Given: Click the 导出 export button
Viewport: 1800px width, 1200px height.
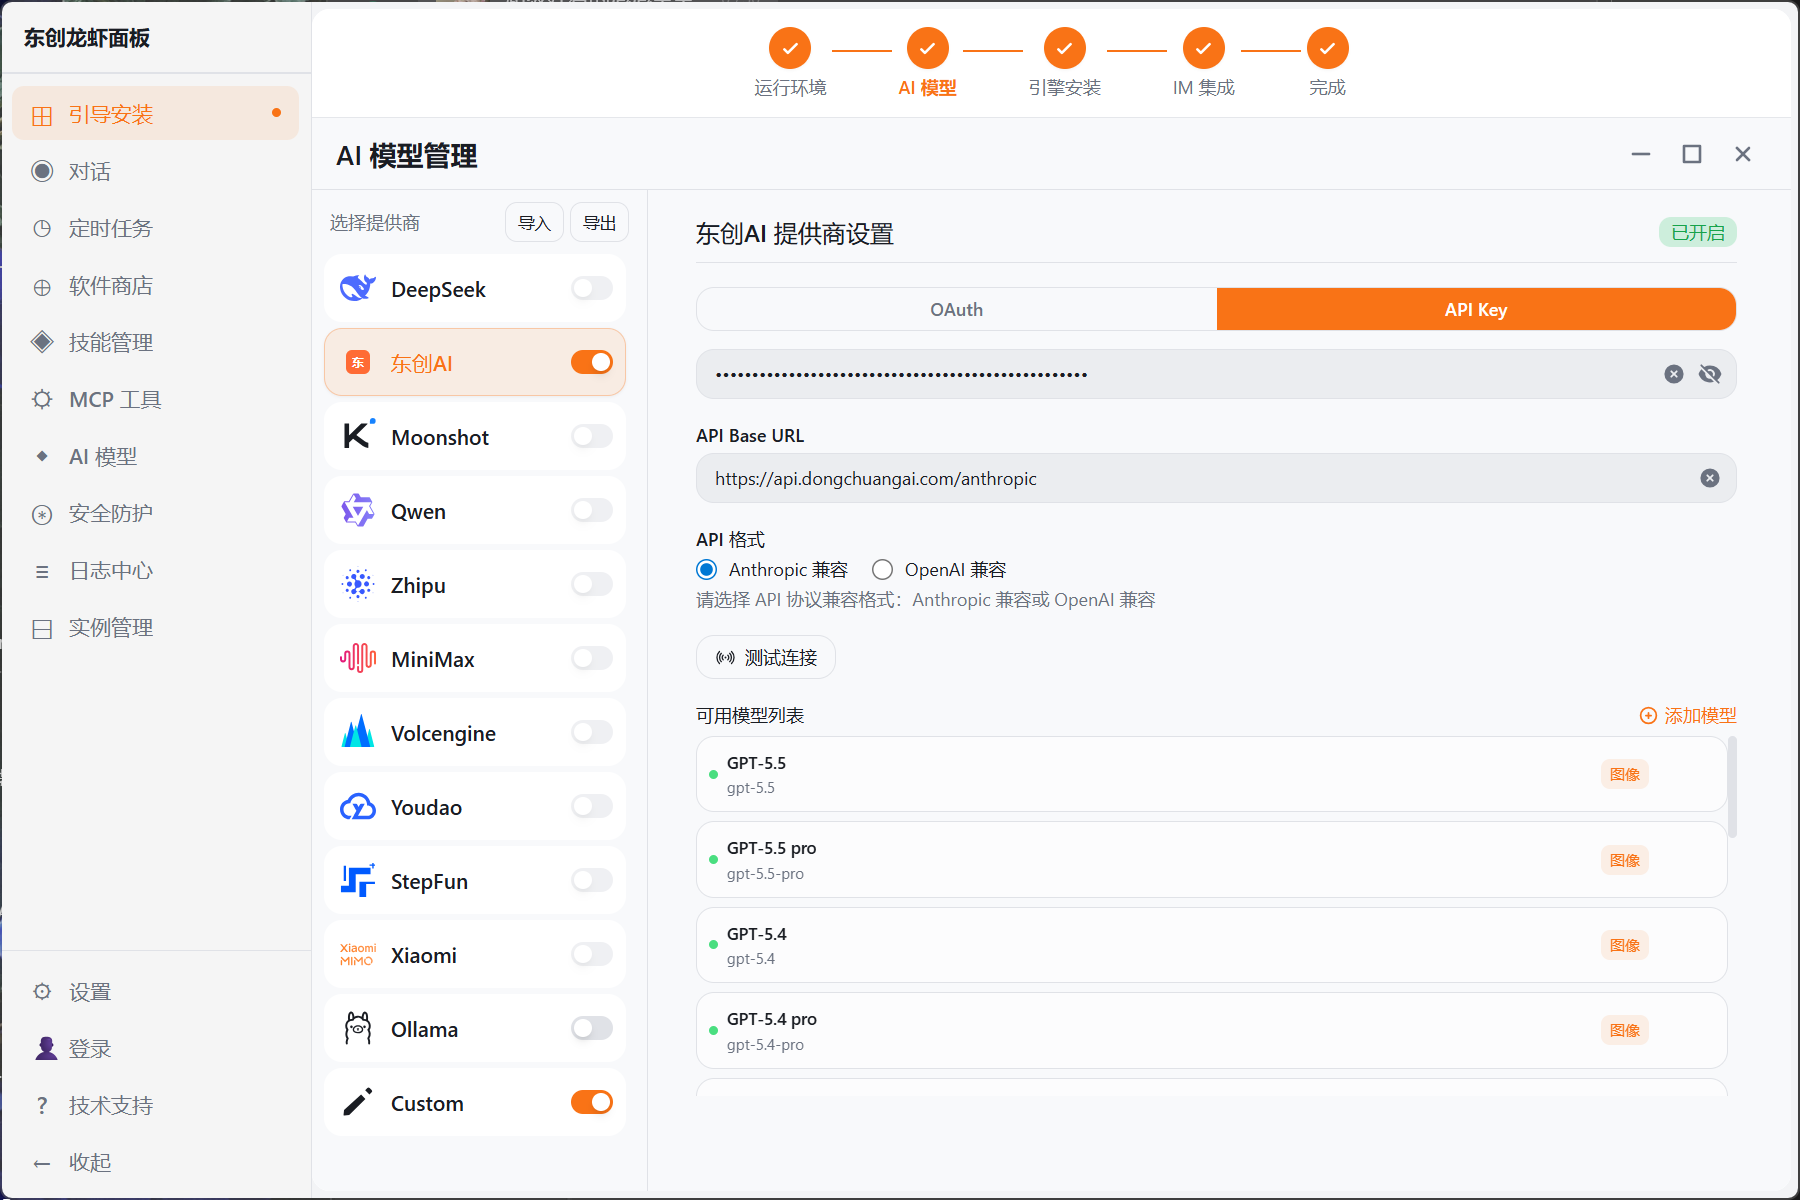Looking at the screenshot, I should coord(599,222).
